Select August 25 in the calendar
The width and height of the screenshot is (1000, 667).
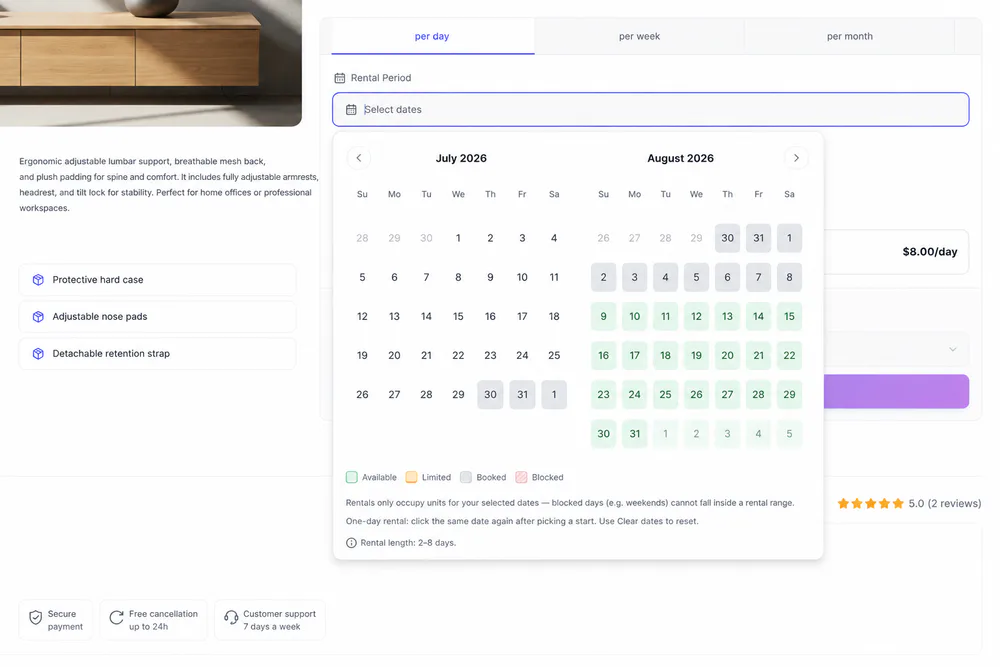(665, 395)
